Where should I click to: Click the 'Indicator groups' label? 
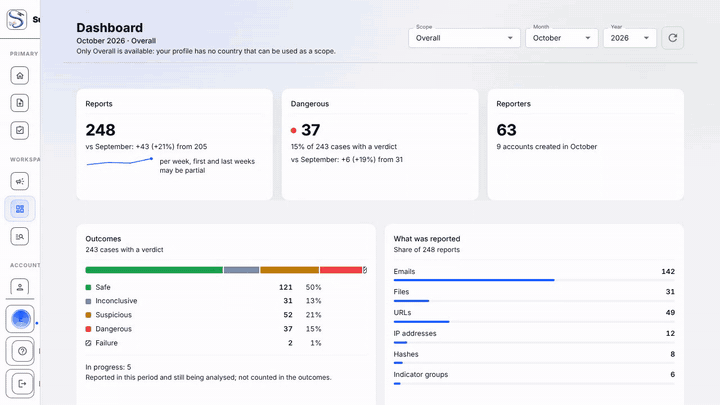click(421, 375)
